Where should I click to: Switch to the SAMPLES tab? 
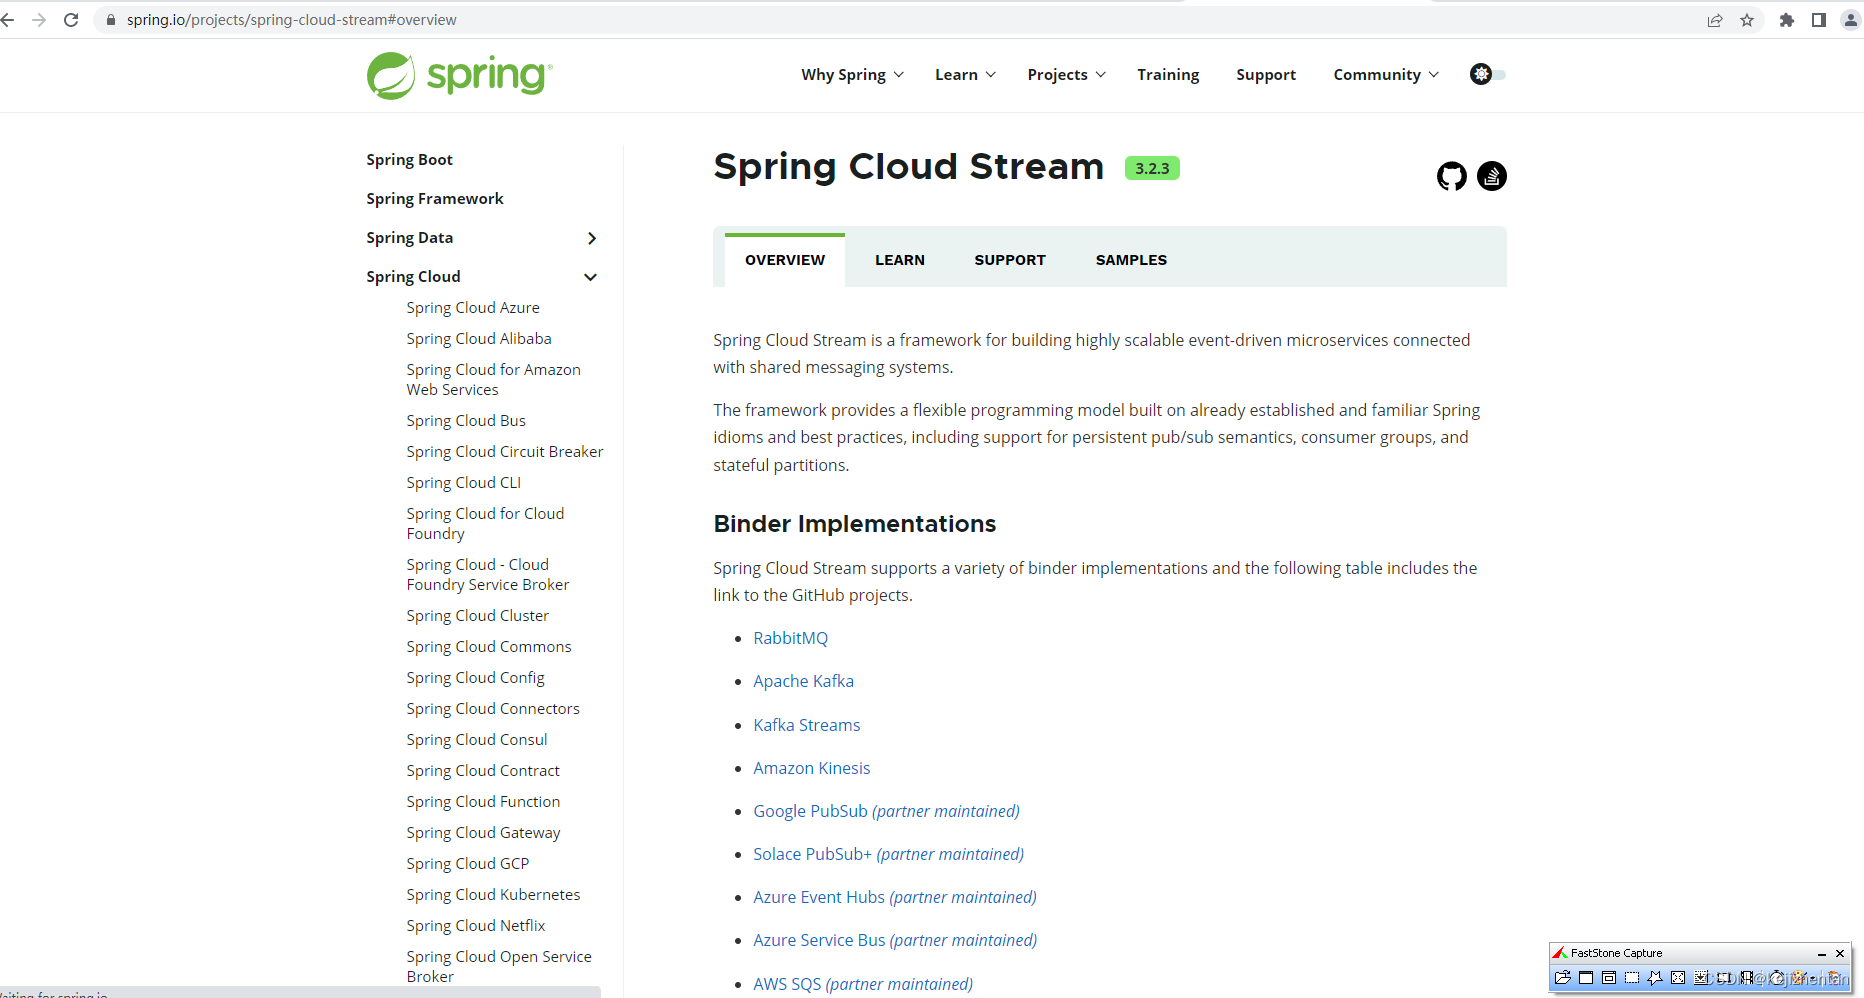[x=1131, y=260]
